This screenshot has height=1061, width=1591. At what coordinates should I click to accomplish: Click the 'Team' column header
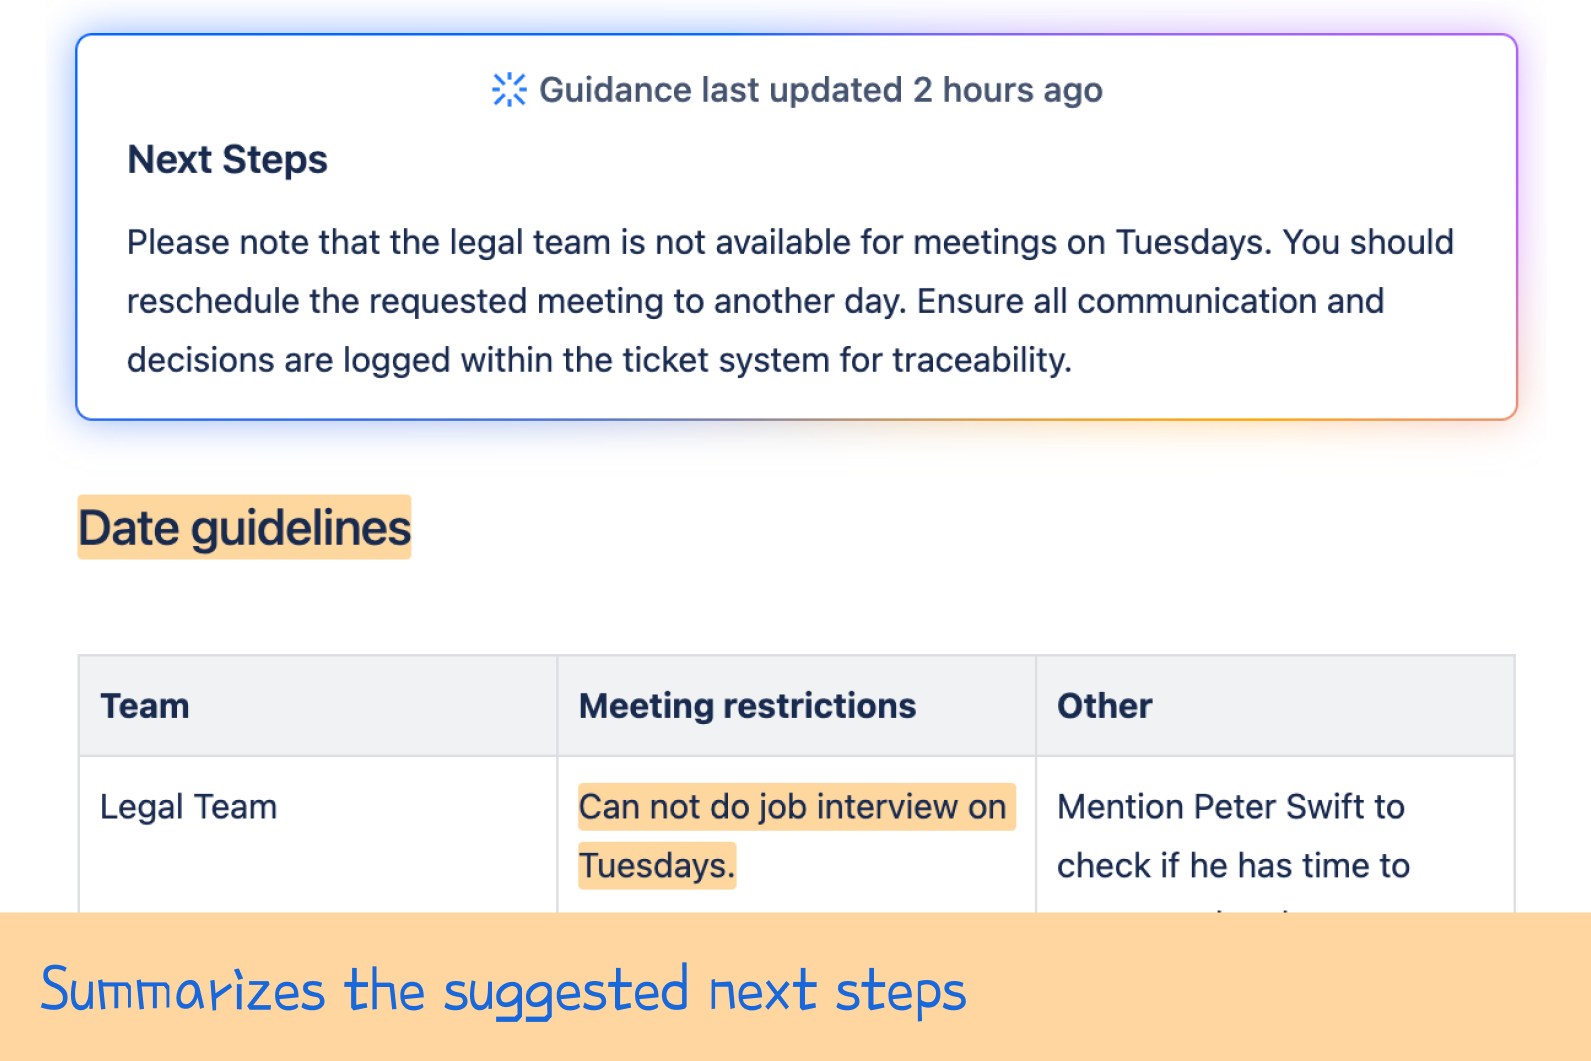point(145,706)
